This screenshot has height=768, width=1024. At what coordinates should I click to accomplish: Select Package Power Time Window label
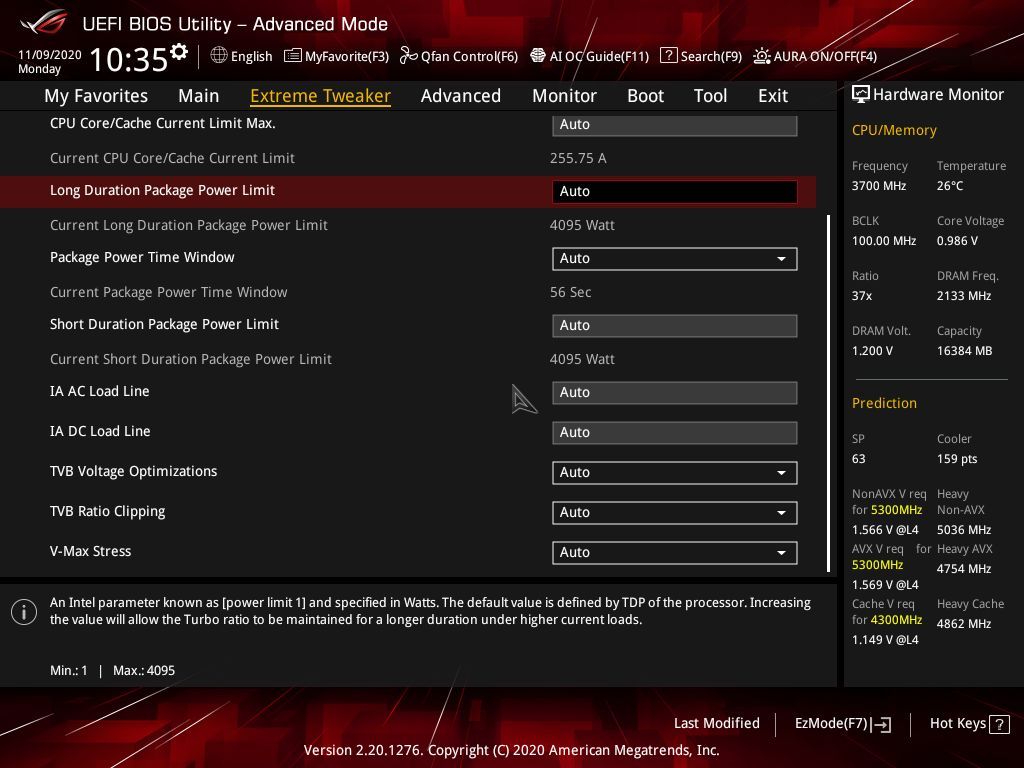(142, 257)
